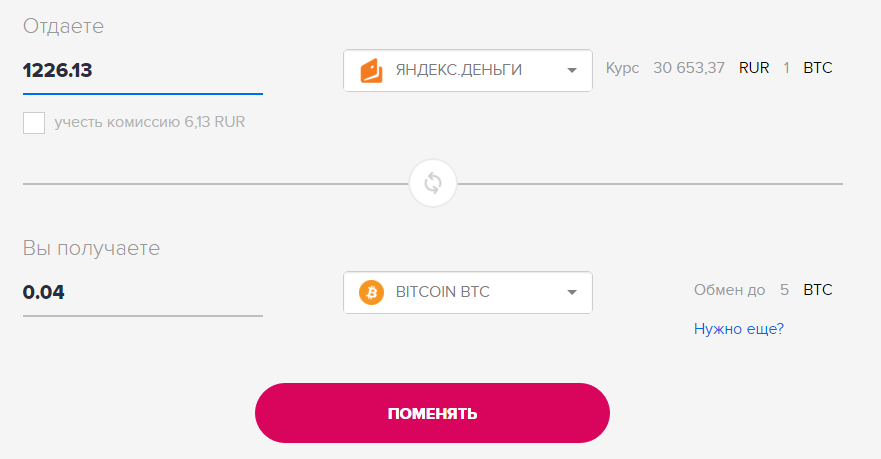Click the 'Курс' rate label

click(x=622, y=69)
